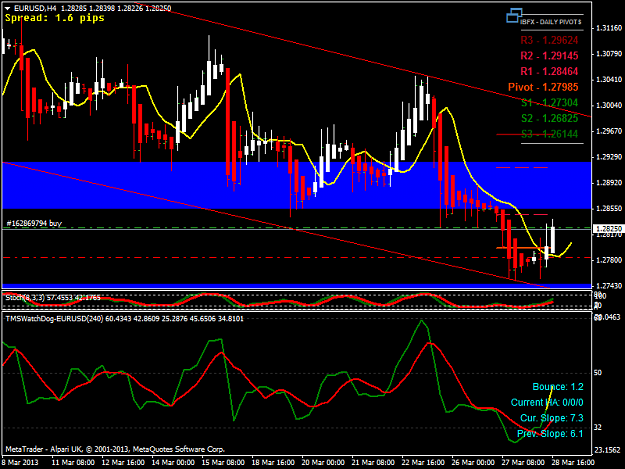The height and width of the screenshot is (469, 625).
Task: Click the 'Bounce: 1.2' readout
Action: 558,387
